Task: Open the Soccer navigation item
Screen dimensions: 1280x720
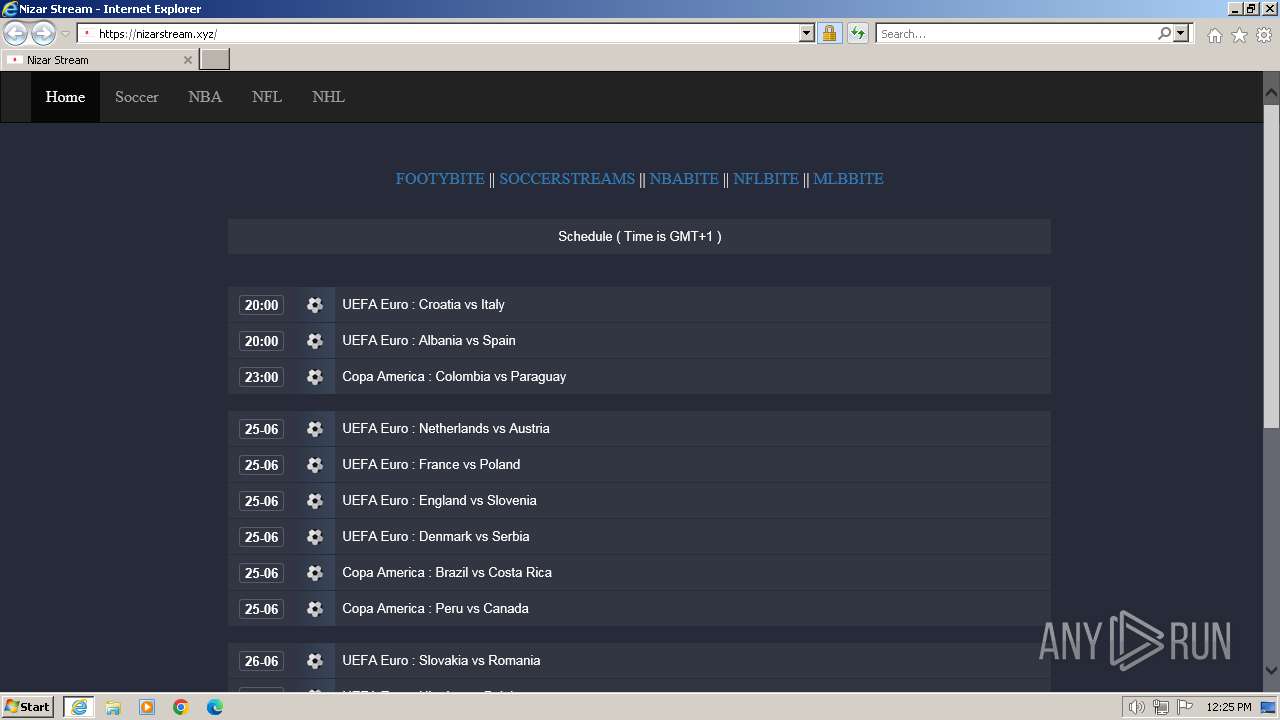Action: coord(137,97)
